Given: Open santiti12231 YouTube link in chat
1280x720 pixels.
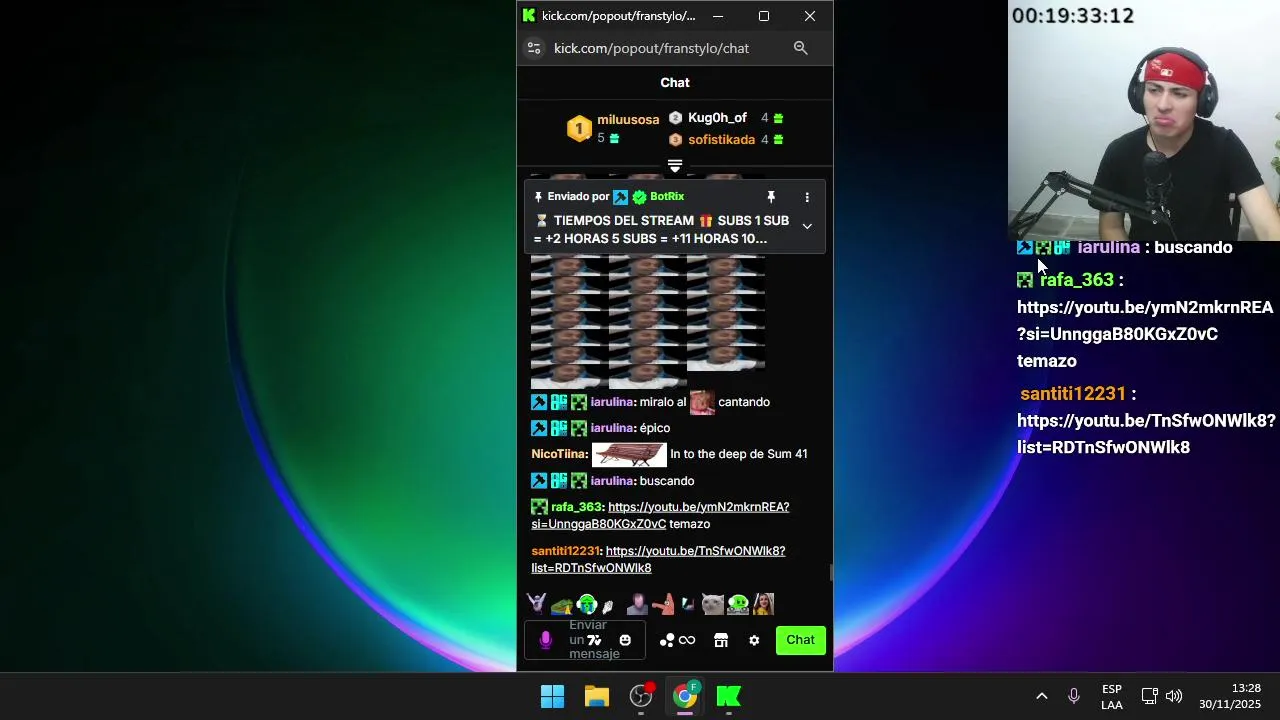Looking at the screenshot, I should 658,559.
